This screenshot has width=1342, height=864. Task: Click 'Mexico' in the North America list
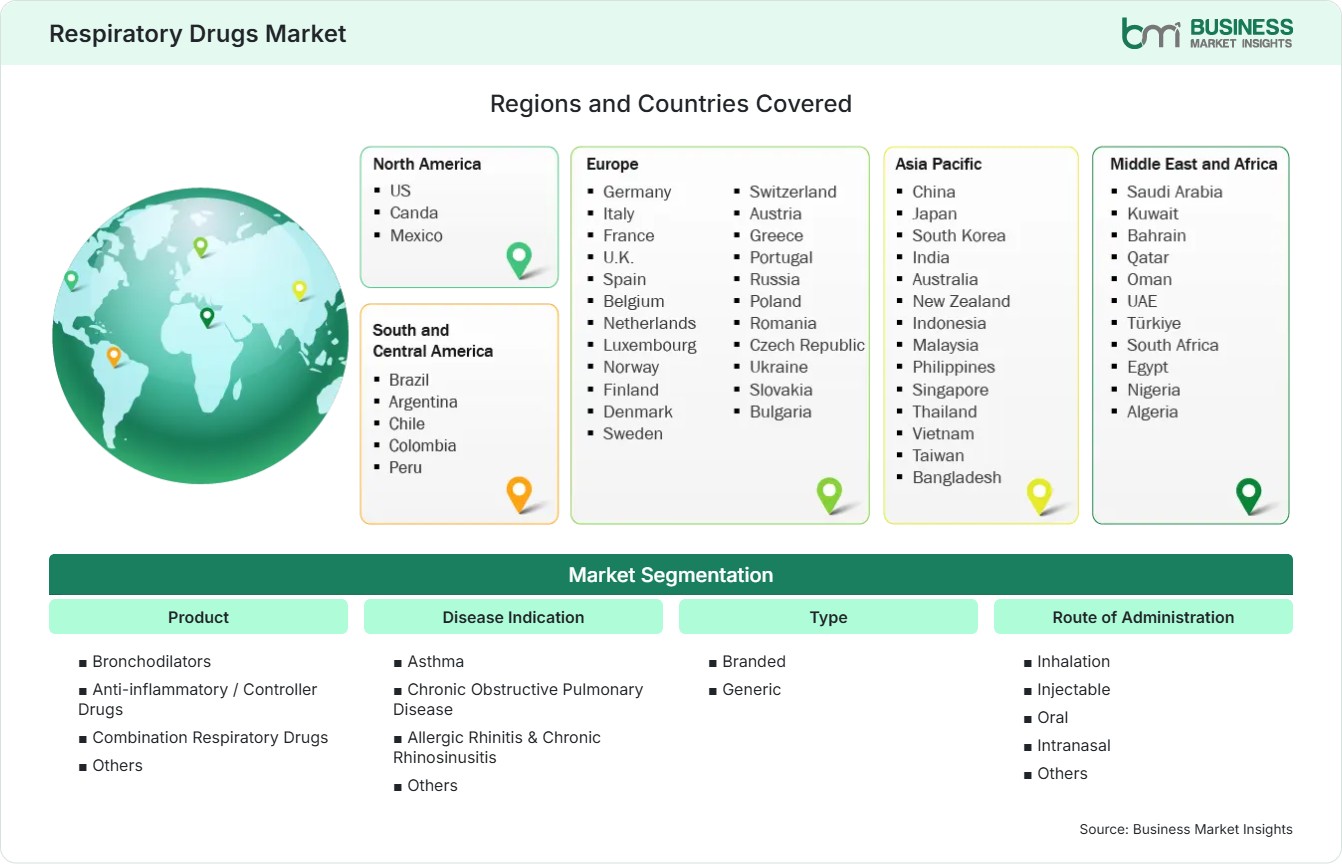click(416, 235)
